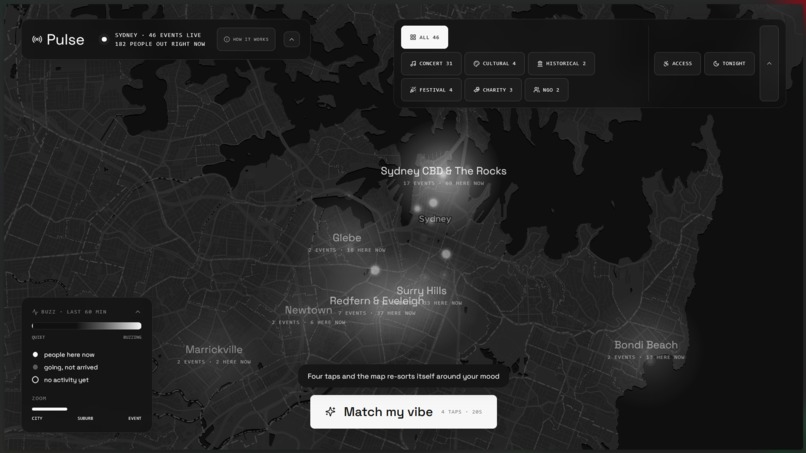Click the 182 People Out Right Now text
The height and width of the screenshot is (453, 806).
tap(160, 44)
